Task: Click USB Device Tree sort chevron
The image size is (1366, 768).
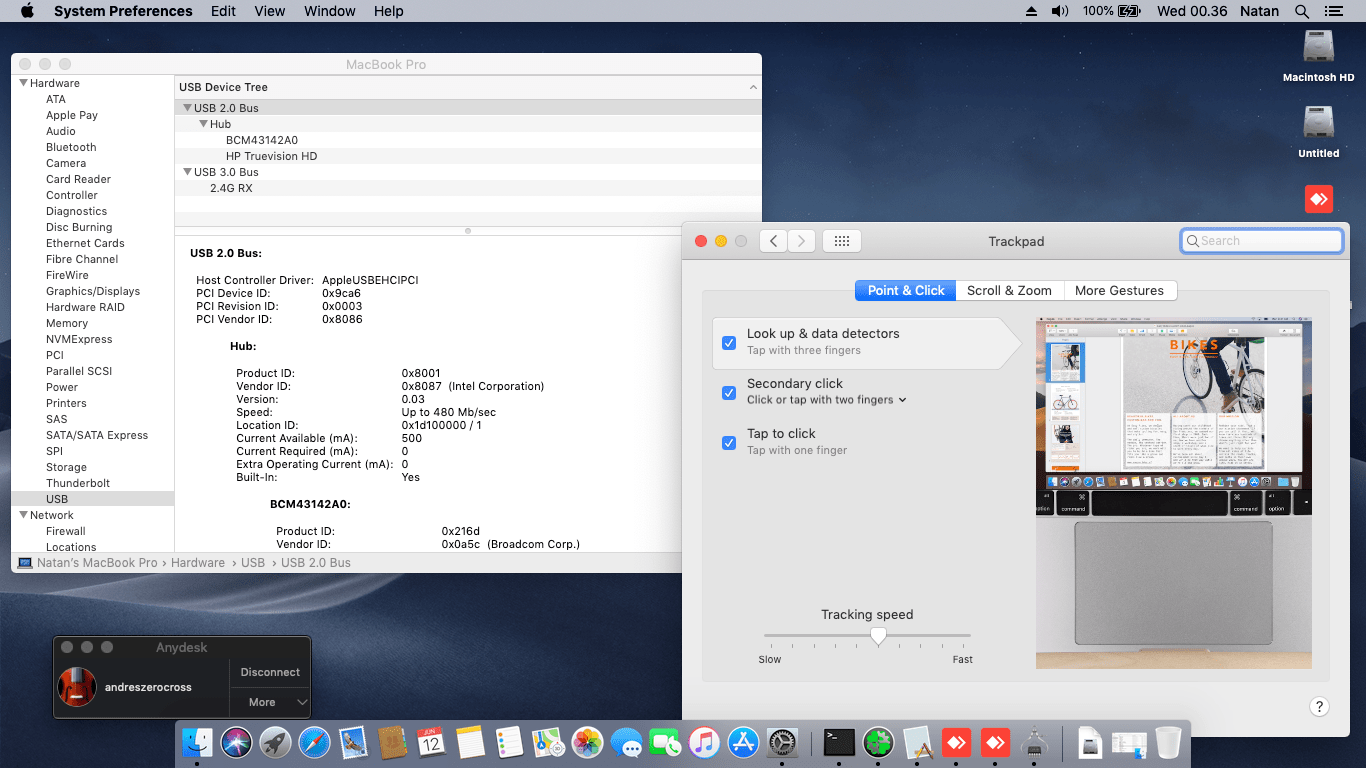Action: click(x=753, y=88)
